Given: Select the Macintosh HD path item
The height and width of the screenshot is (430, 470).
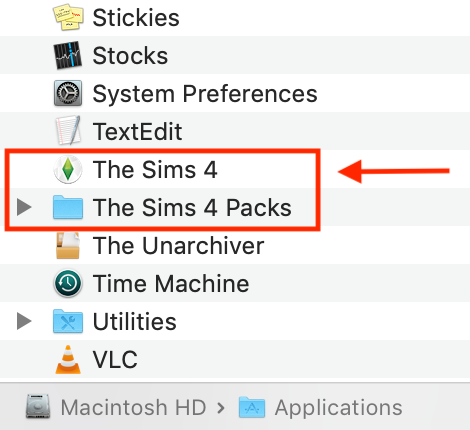Looking at the screenshot, I should 116,407.
